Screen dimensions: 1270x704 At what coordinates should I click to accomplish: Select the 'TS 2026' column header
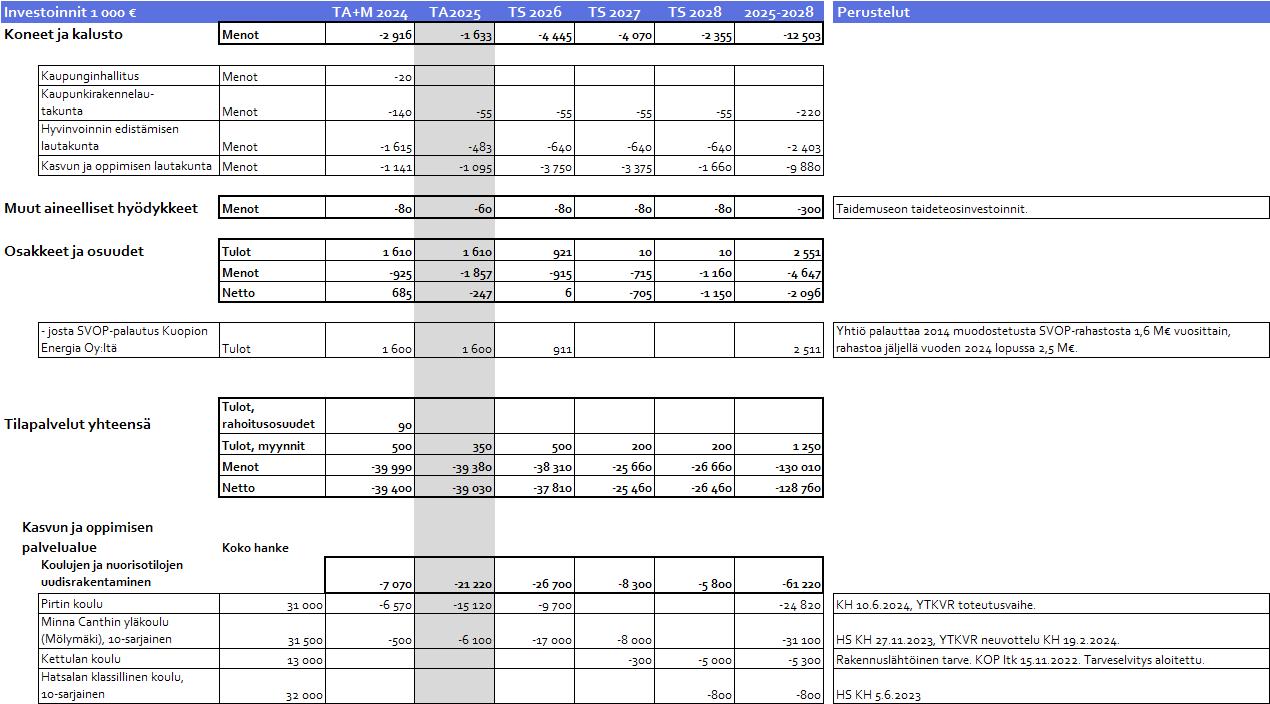coord(535,12)
